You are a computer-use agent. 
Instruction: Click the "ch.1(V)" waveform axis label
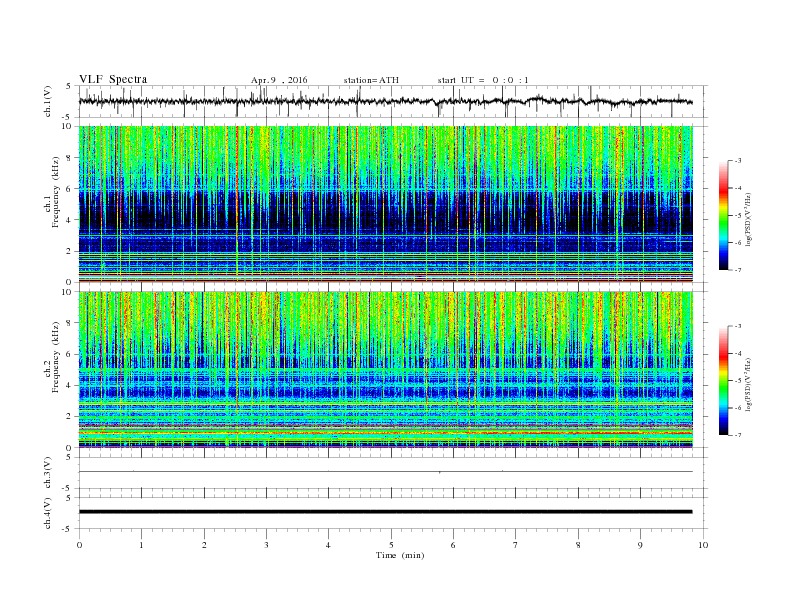pyautogui.click(x=47, y=101)
